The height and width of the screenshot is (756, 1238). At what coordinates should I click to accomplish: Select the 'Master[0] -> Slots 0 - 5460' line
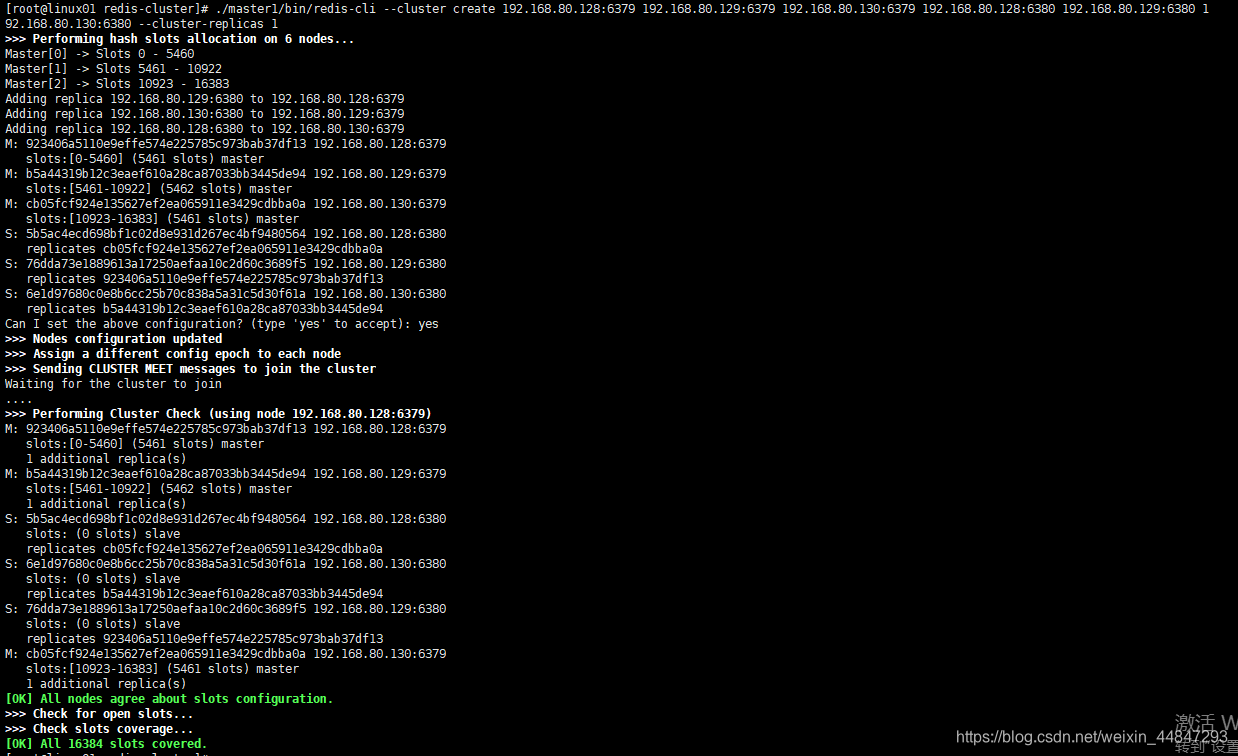100,53
